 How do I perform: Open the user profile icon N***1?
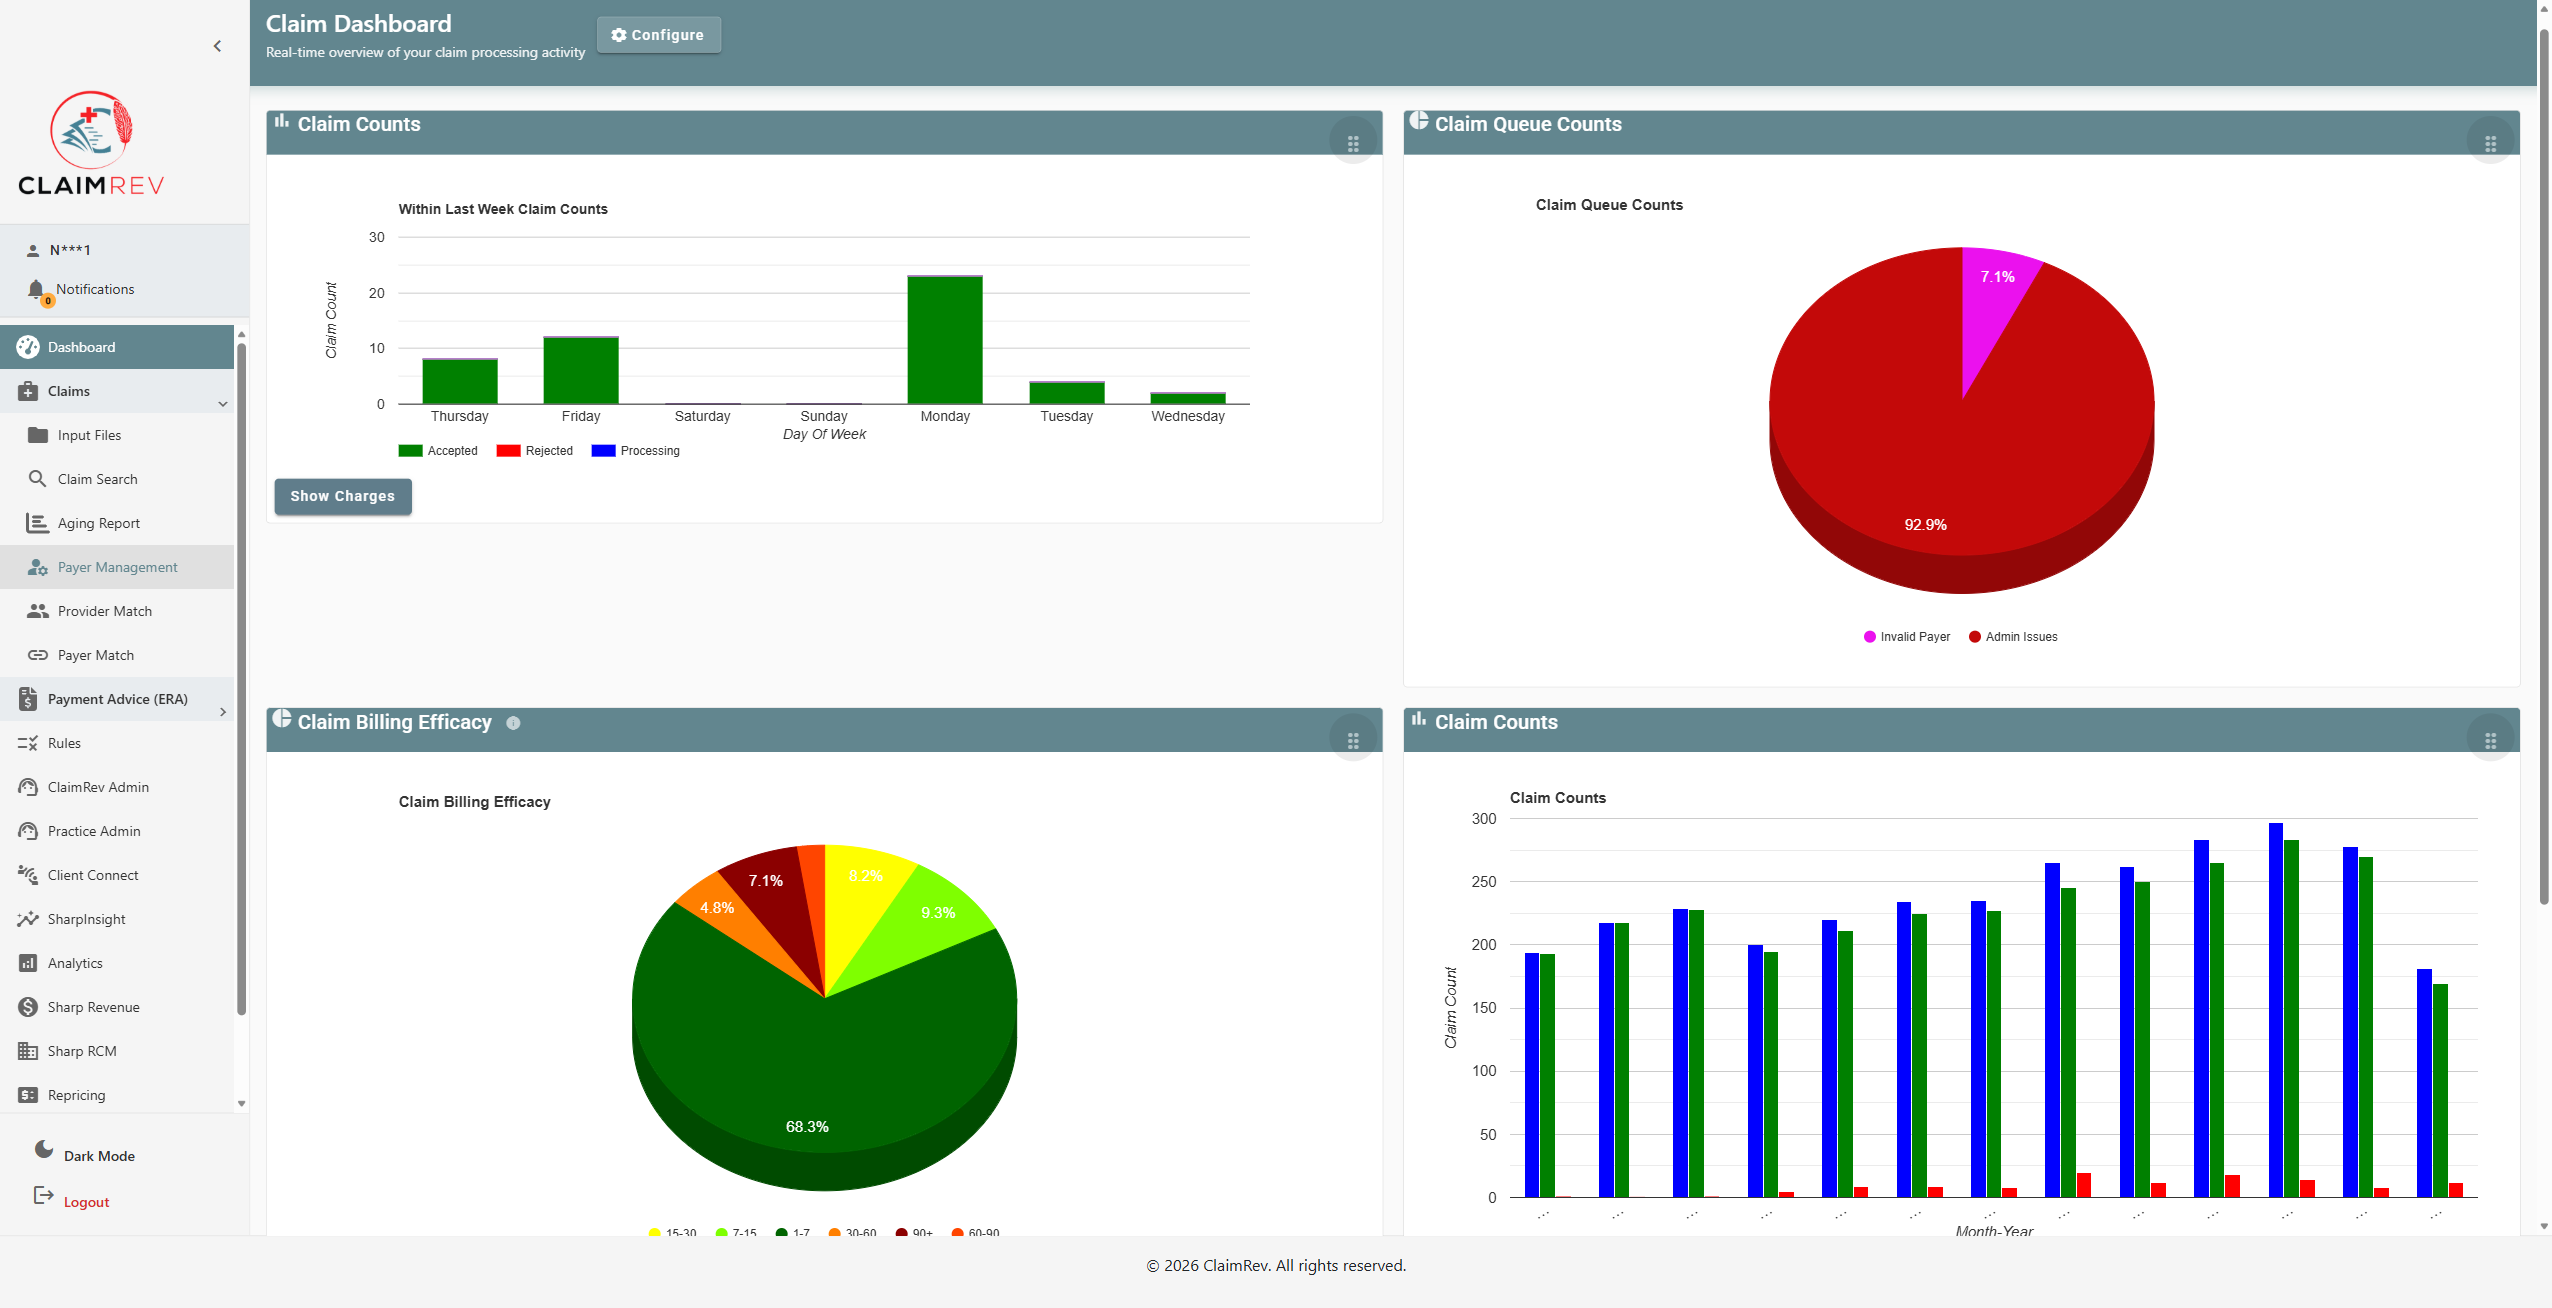point(33,250)
